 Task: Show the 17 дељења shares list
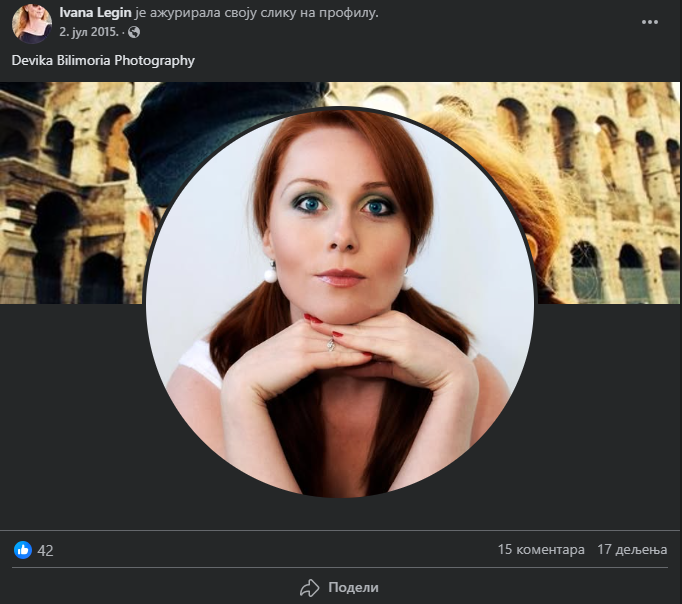click(x=631, y=550)
